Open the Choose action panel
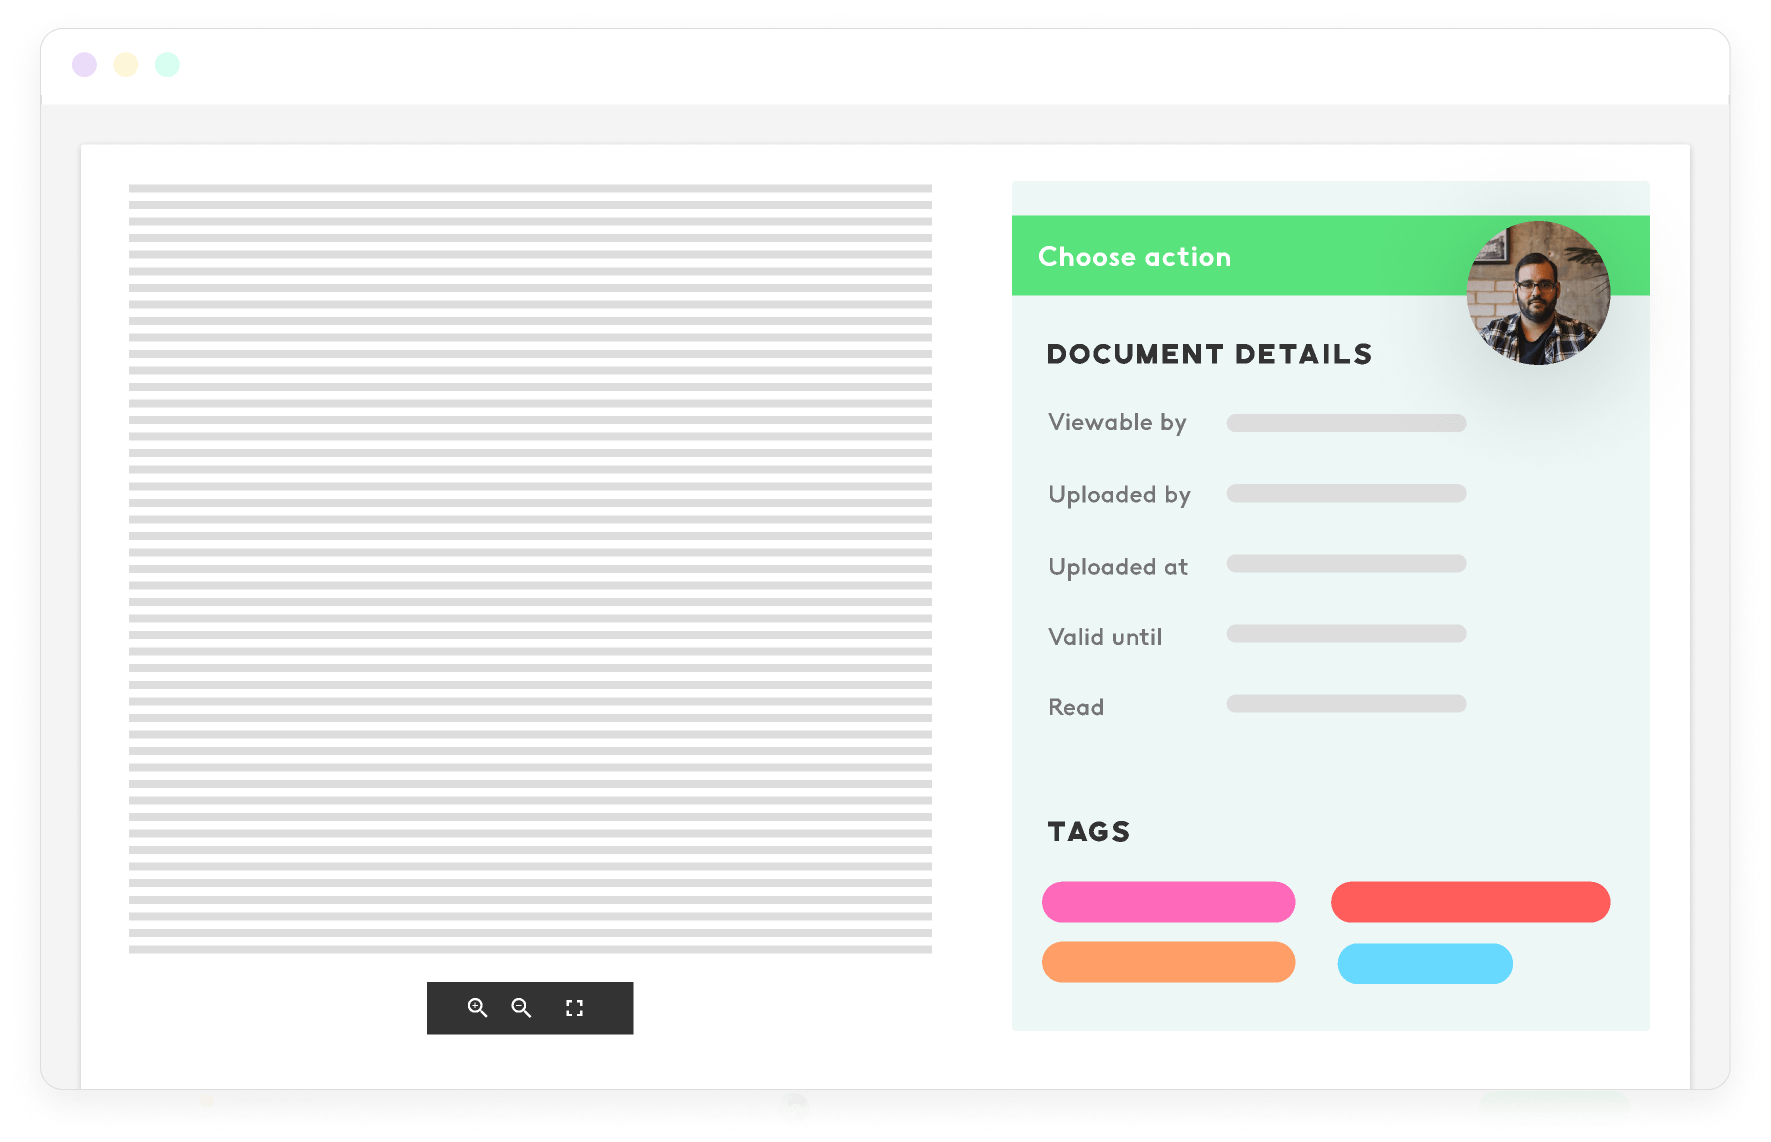 point(1135,257)
